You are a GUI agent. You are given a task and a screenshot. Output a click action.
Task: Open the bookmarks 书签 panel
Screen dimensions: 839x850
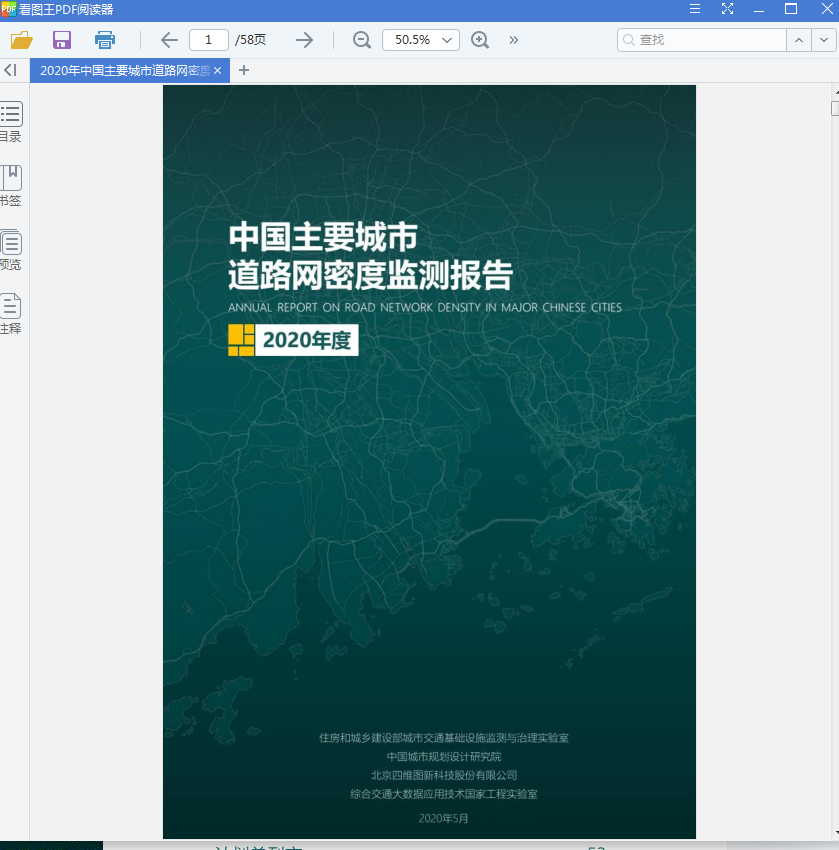pyautogui.click(x=10, y=185)
